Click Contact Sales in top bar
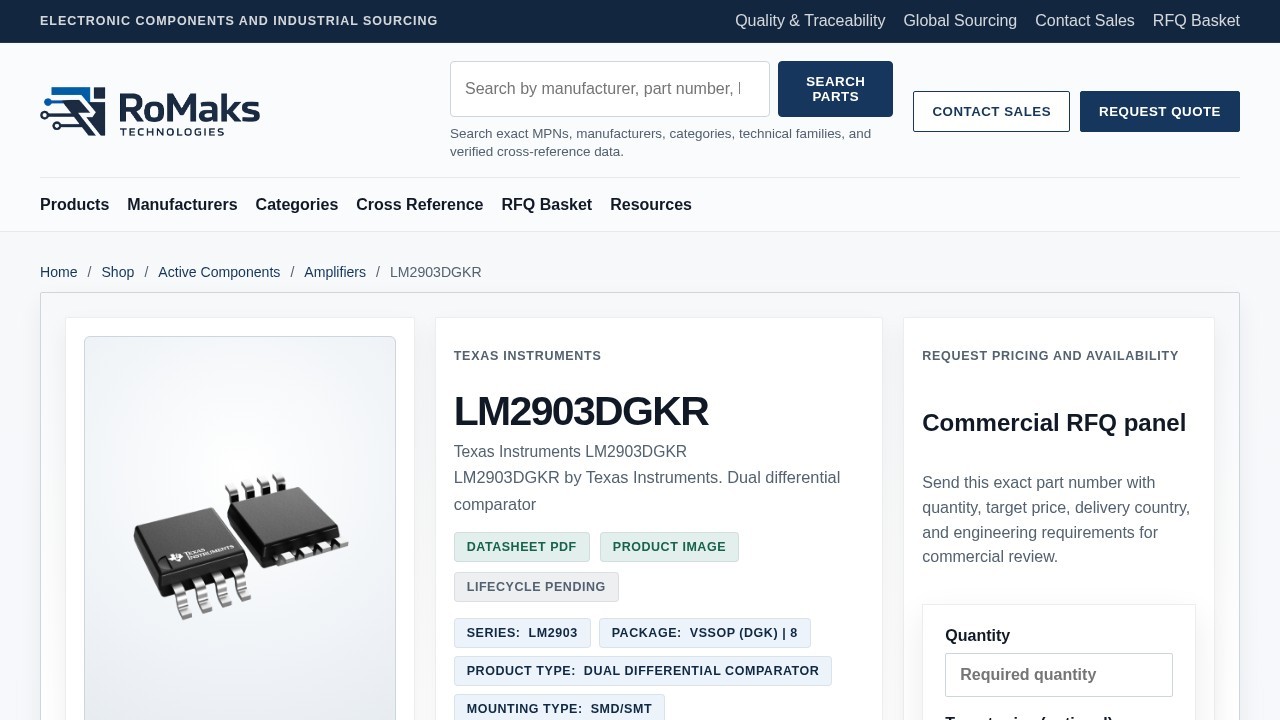1280x720 pixels. (1085, 20)
